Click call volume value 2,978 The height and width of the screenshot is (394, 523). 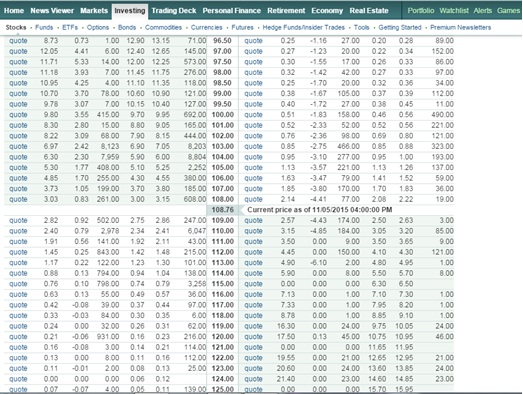pyautogui.click(x=109, y=231)
